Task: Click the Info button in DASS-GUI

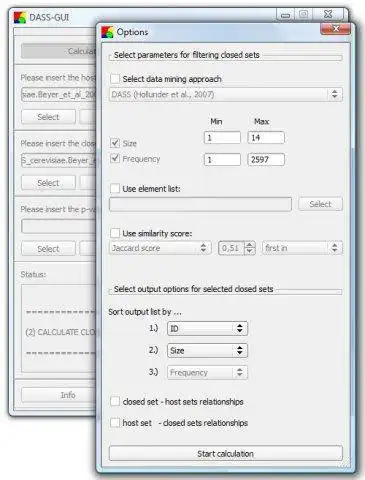Action: pos(58,395)
